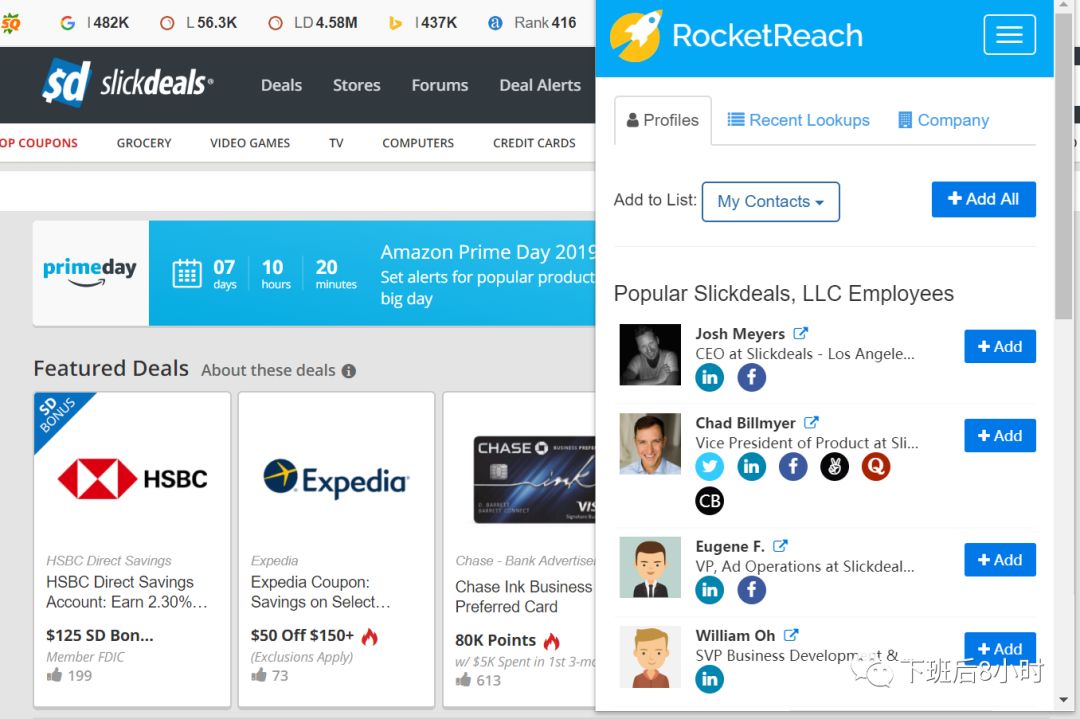Image resolution: width=1080 pixels, height=719 pixels.
Task: Open Chad Billmyer's name link
Action: (x=745, y=423)
